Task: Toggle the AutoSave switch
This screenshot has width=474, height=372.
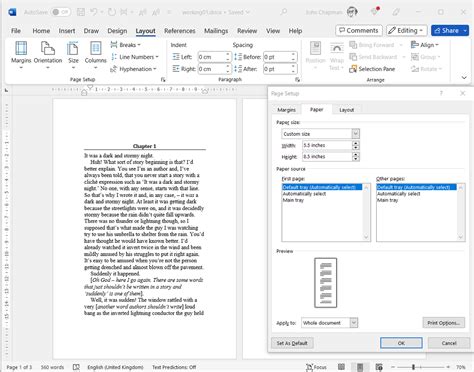Action: (60, 12)
